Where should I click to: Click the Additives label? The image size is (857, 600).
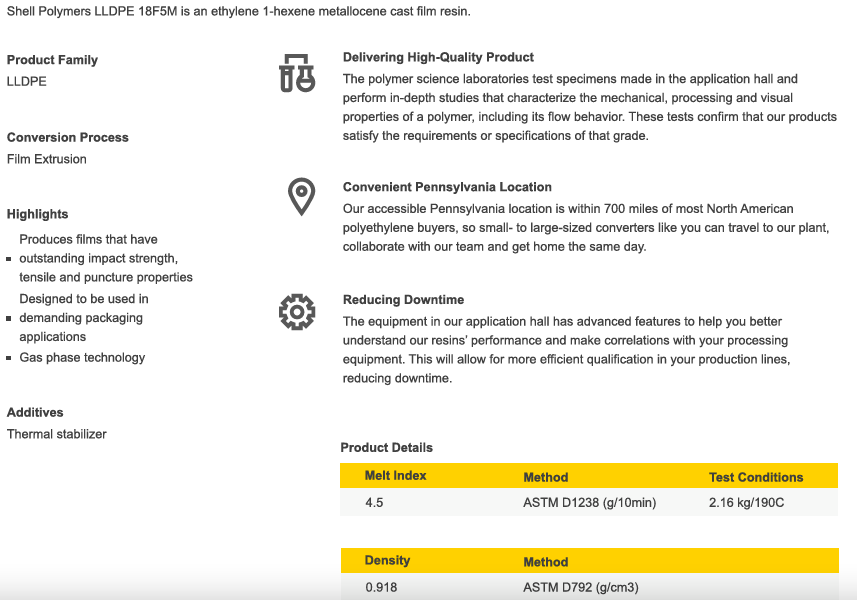35,413
